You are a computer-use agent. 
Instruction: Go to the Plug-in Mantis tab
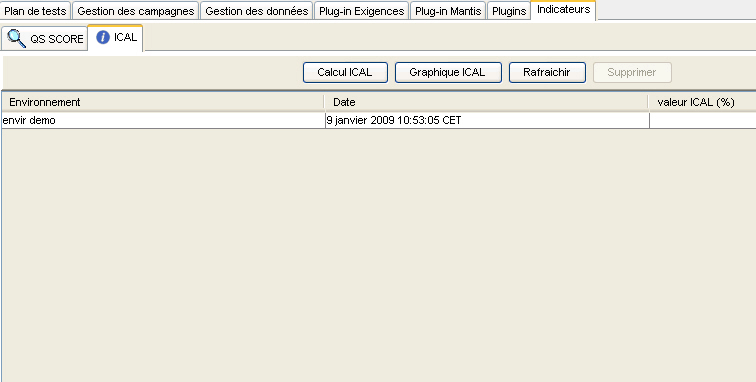pyautogui.click(x=448, y=11)
